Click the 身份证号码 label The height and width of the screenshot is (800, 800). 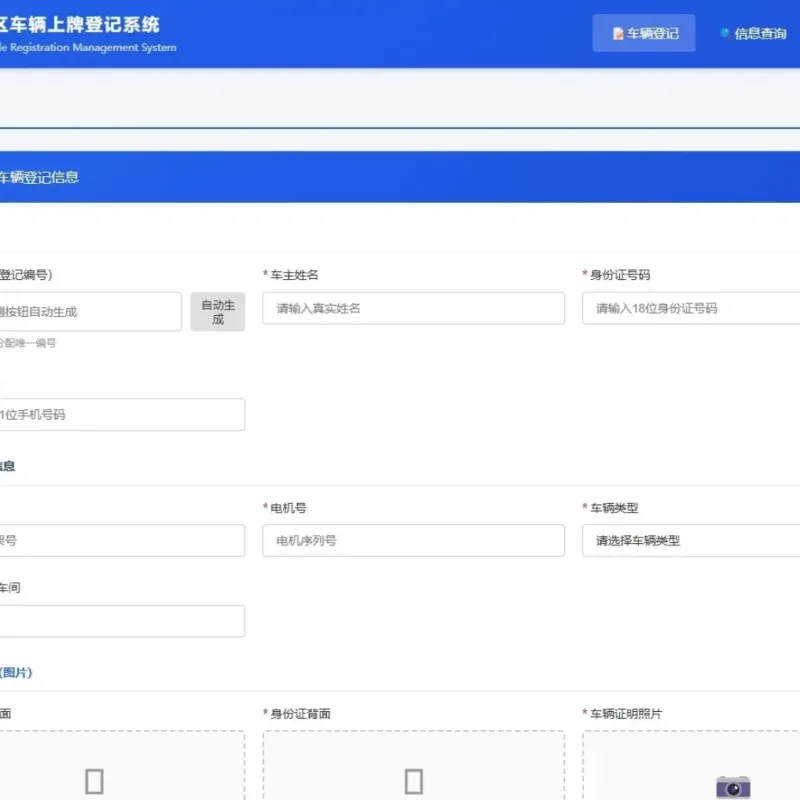tap(620, 275)
